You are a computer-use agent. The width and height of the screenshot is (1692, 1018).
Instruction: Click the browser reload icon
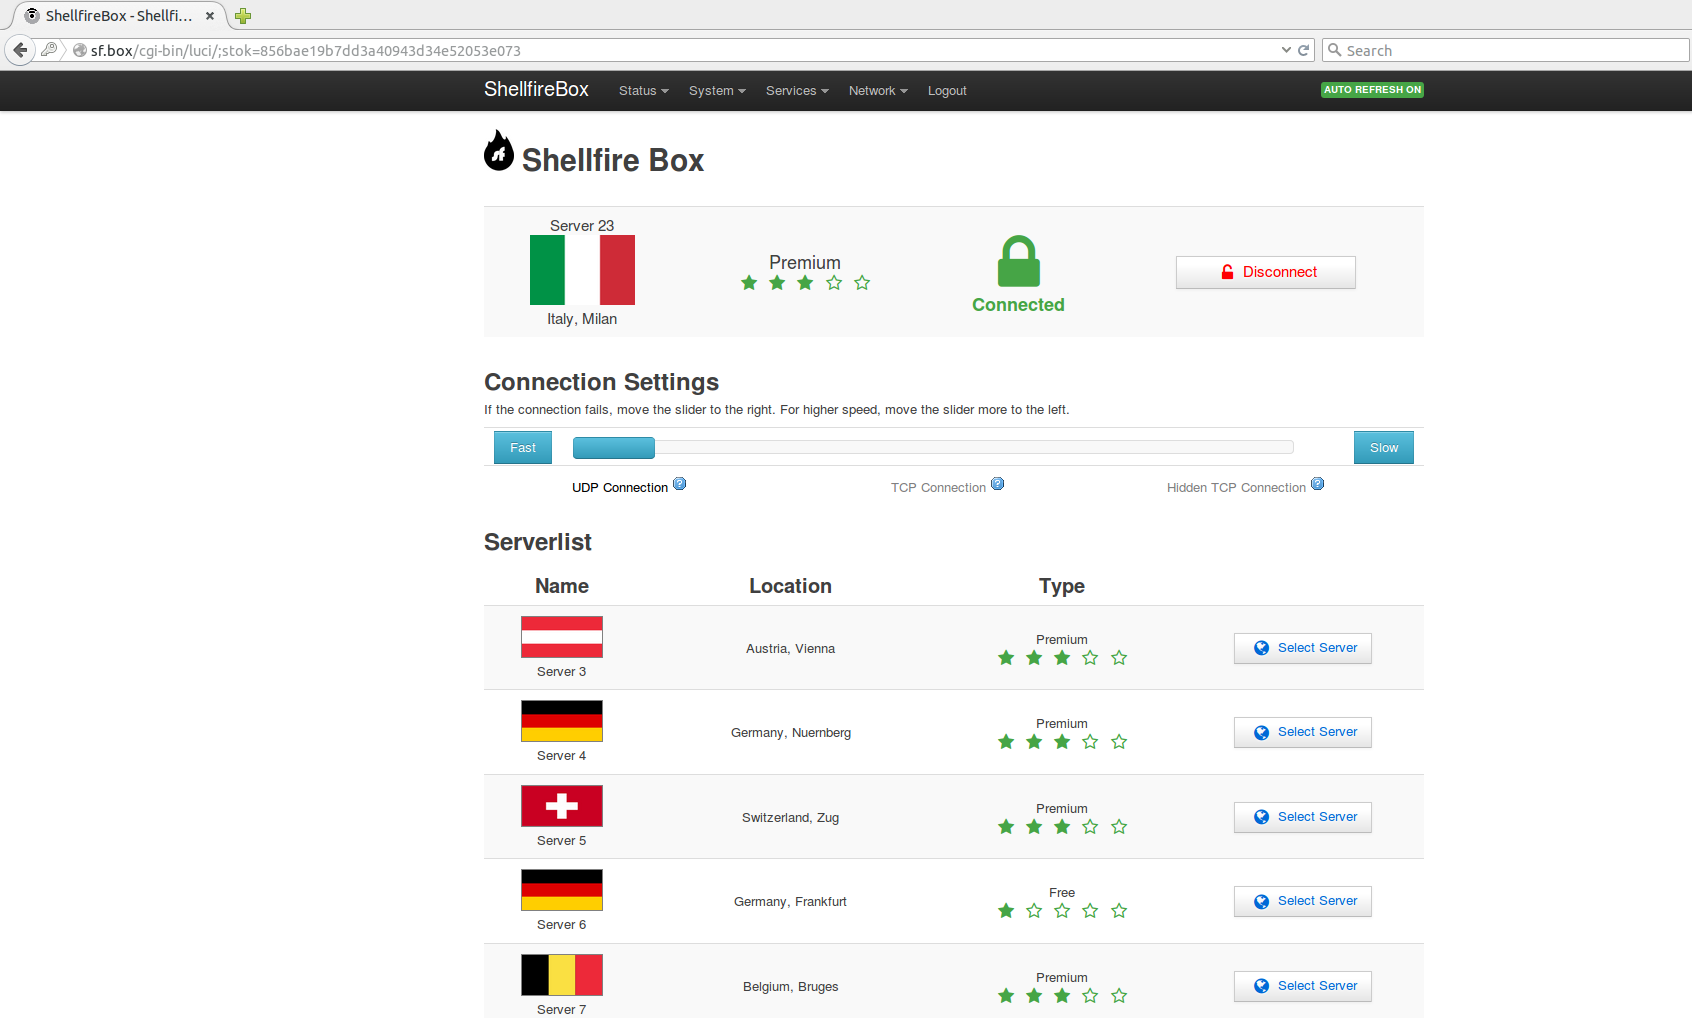click(x=1304, y=50)
